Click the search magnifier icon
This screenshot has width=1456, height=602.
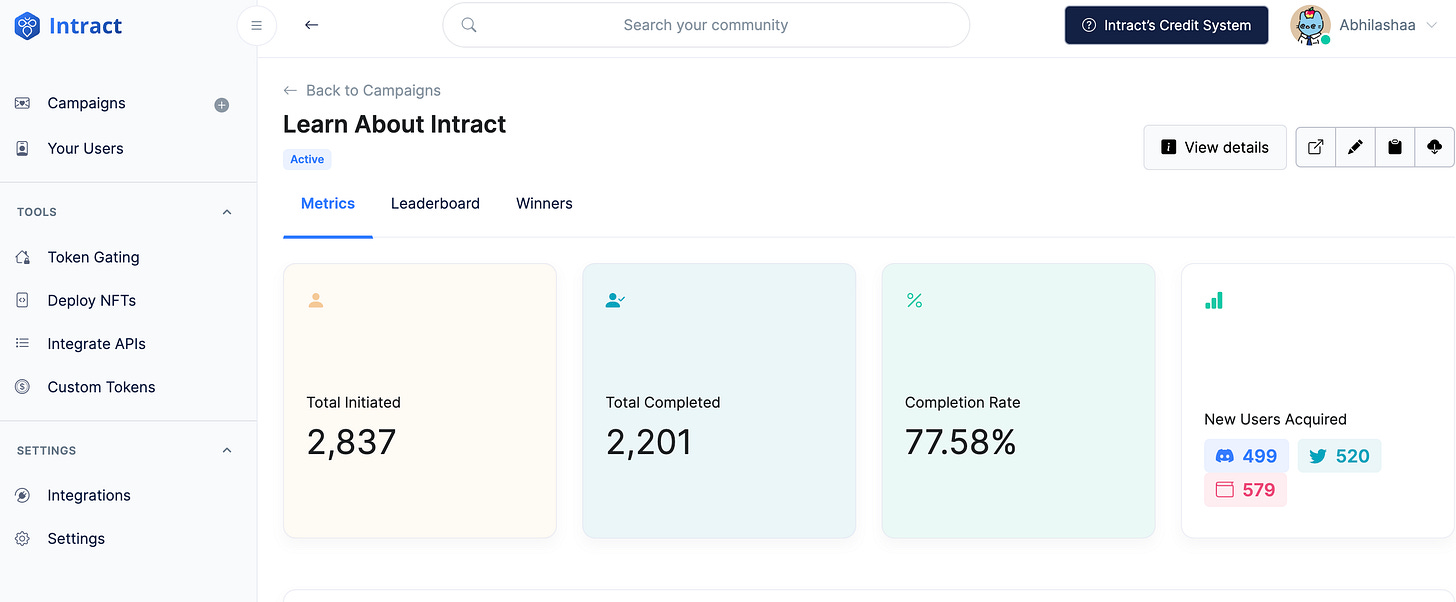coord(469,25)
